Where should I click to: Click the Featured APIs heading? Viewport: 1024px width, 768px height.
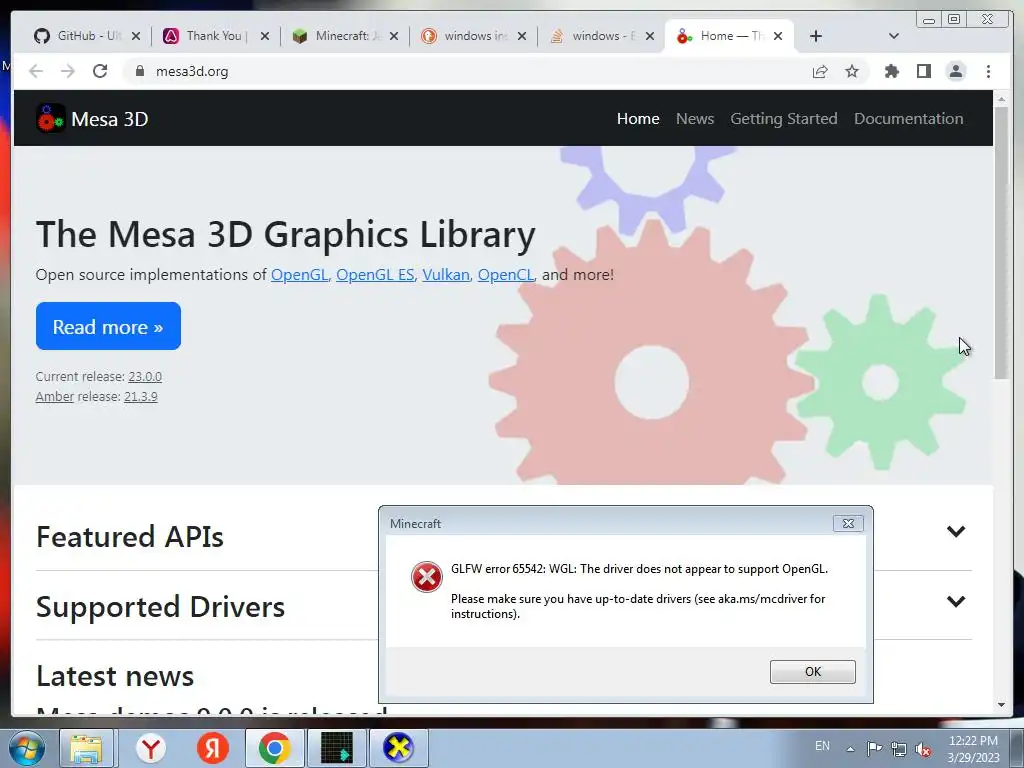[129, 537]
